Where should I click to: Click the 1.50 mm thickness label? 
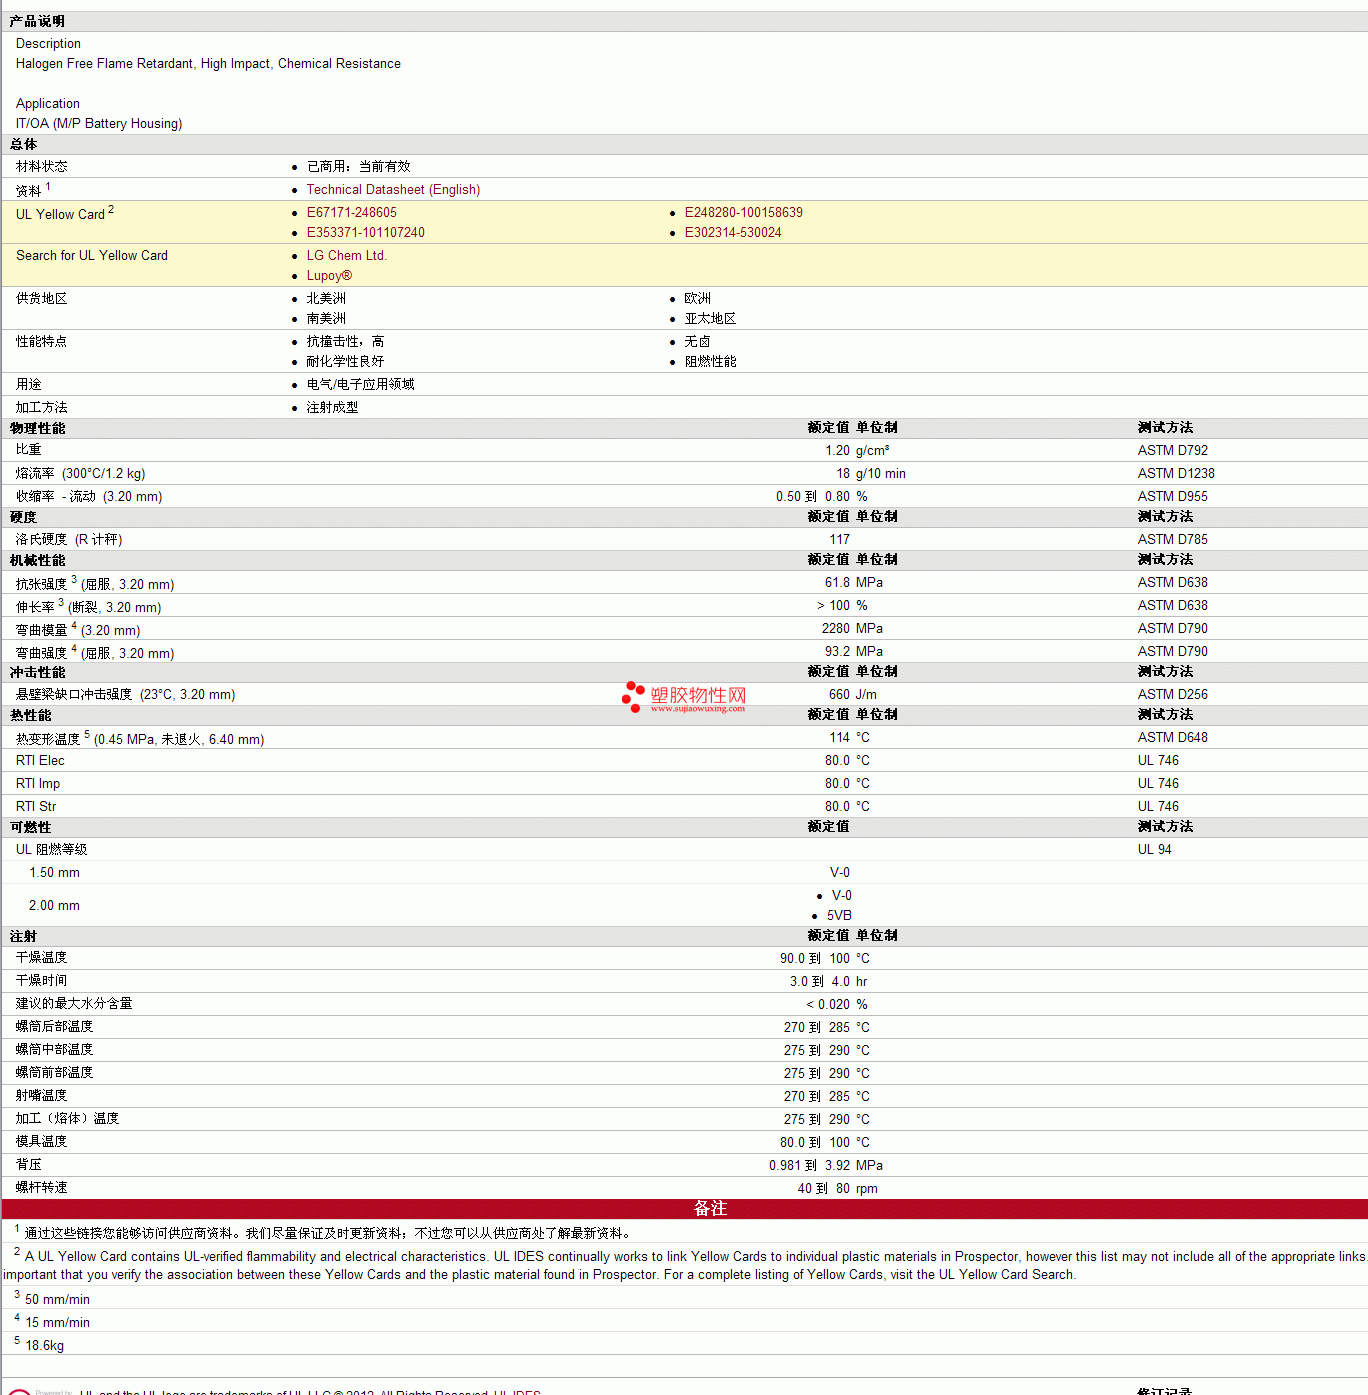tap(55, 873)
